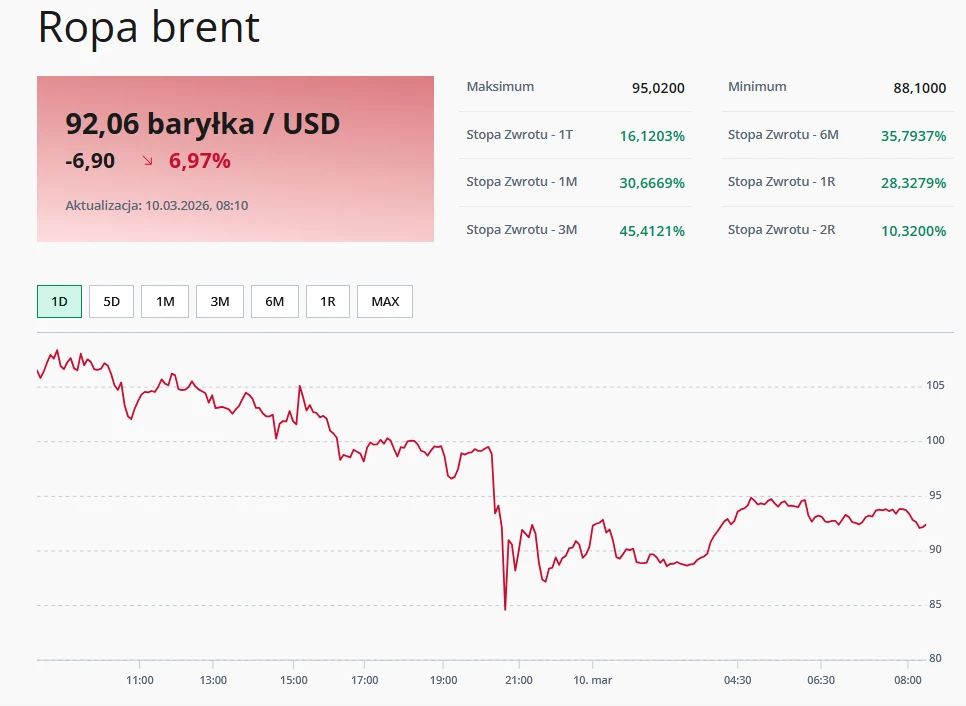Click the Maksimum value 95,0200
This screenshot has width=966, height=706.
[x=660, y=87]
